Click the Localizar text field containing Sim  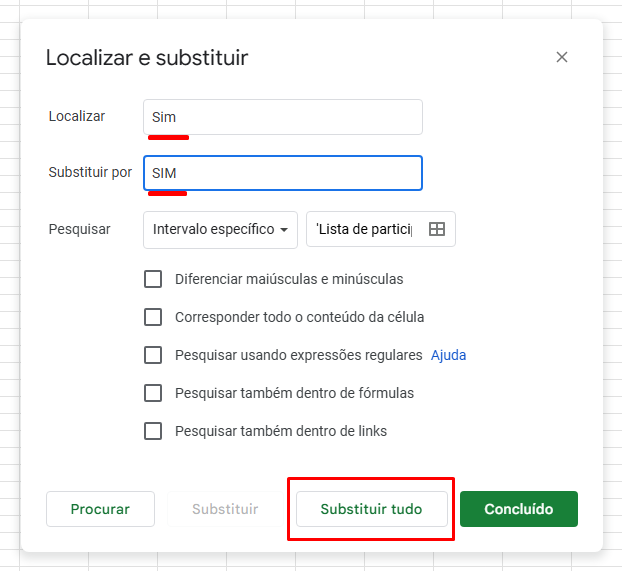pos(282,117)
